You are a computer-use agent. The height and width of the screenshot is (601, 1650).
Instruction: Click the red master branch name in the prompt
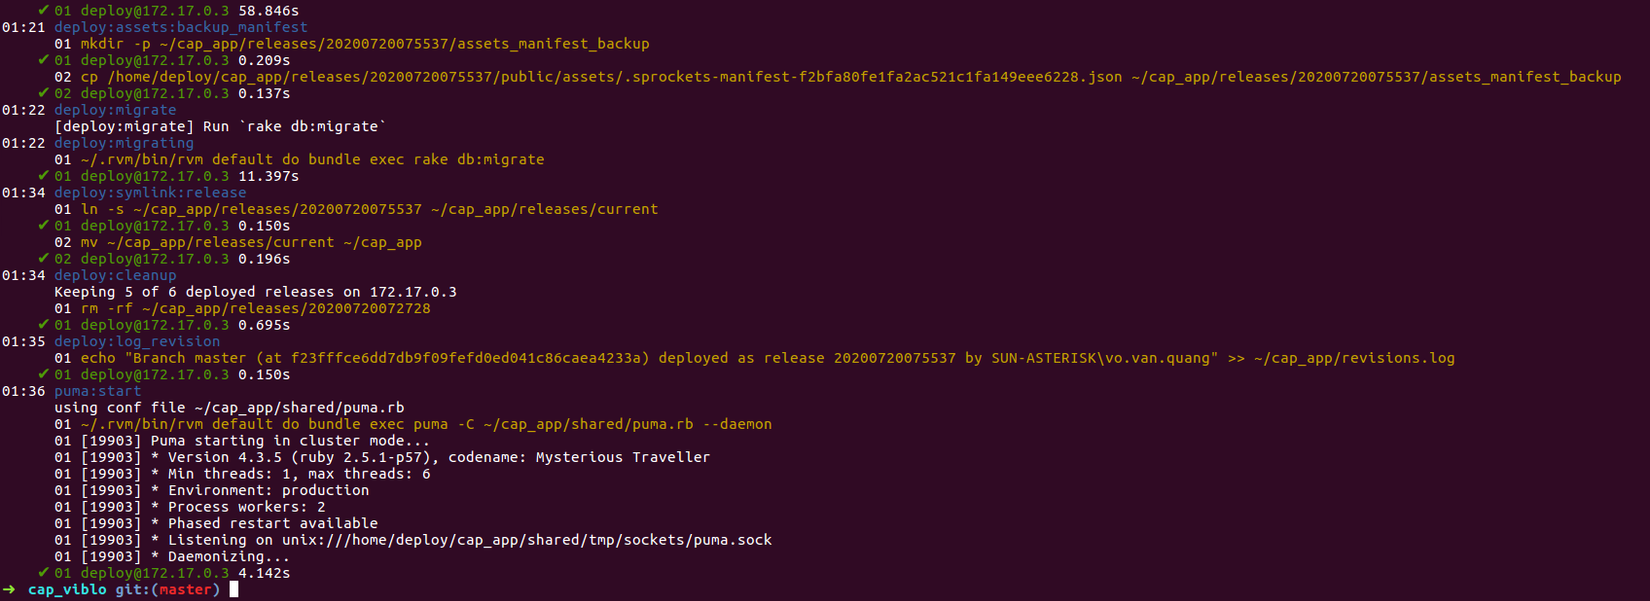click(185, 589)
